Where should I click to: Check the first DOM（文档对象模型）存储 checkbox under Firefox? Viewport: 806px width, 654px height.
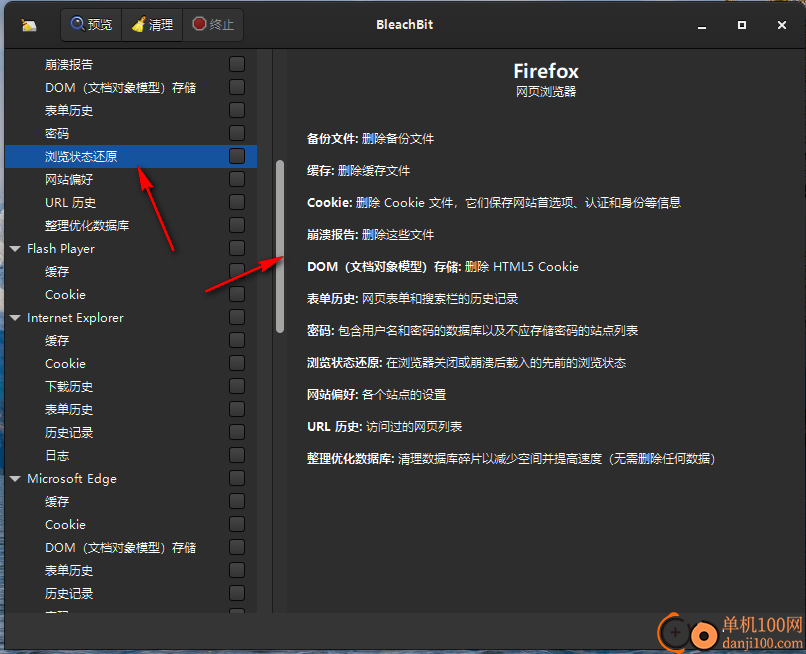coord(237,87)
